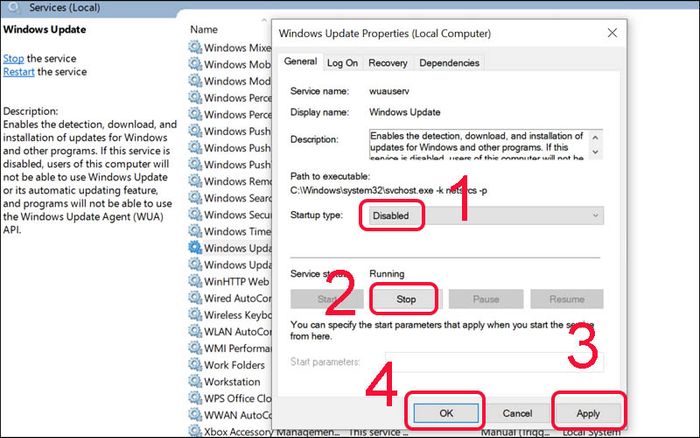Image resolution: width=700 pixels, height=438 pixels.
Task: Open the Recovery tab
Action: [x=388, y=63]
